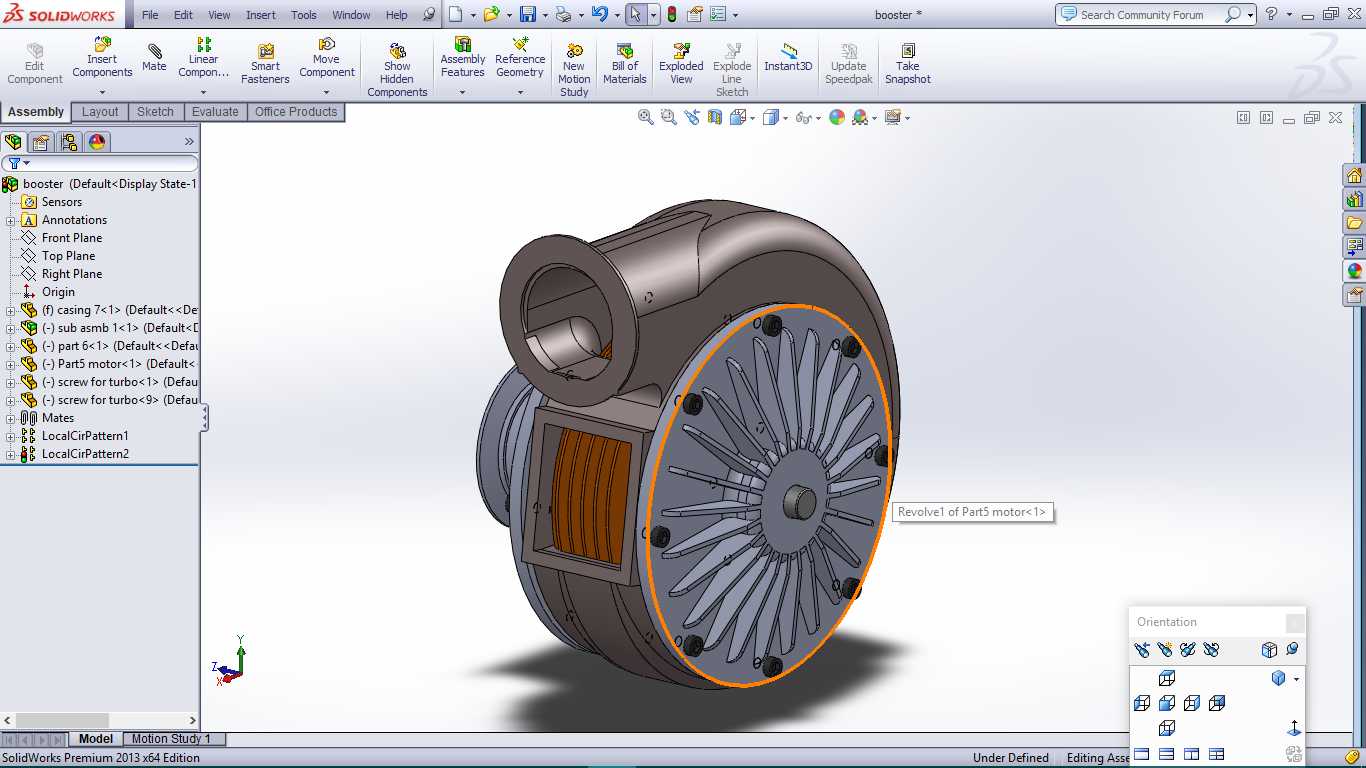Click the Model tab at bottom
The width and height of the screenshot is (1366, 768).
(x=96, y=739)
